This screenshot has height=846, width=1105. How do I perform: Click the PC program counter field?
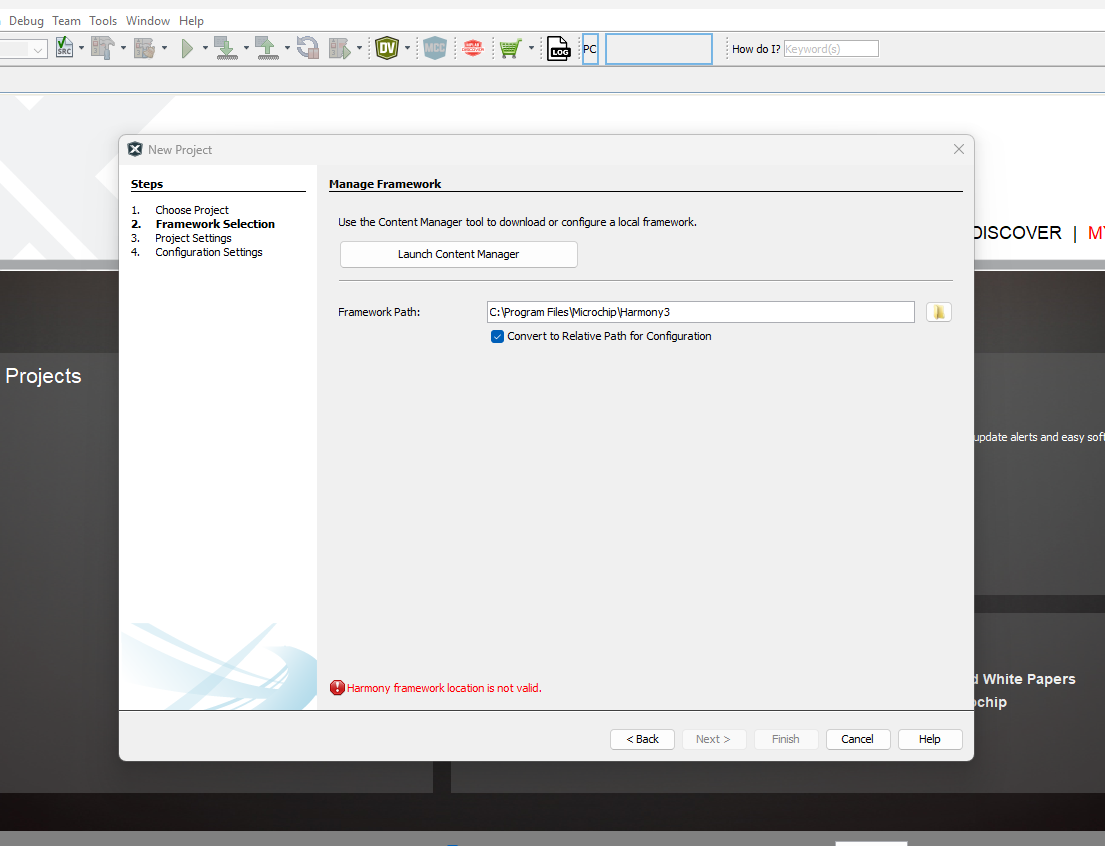pyautogui.click(x=591, y=49)
